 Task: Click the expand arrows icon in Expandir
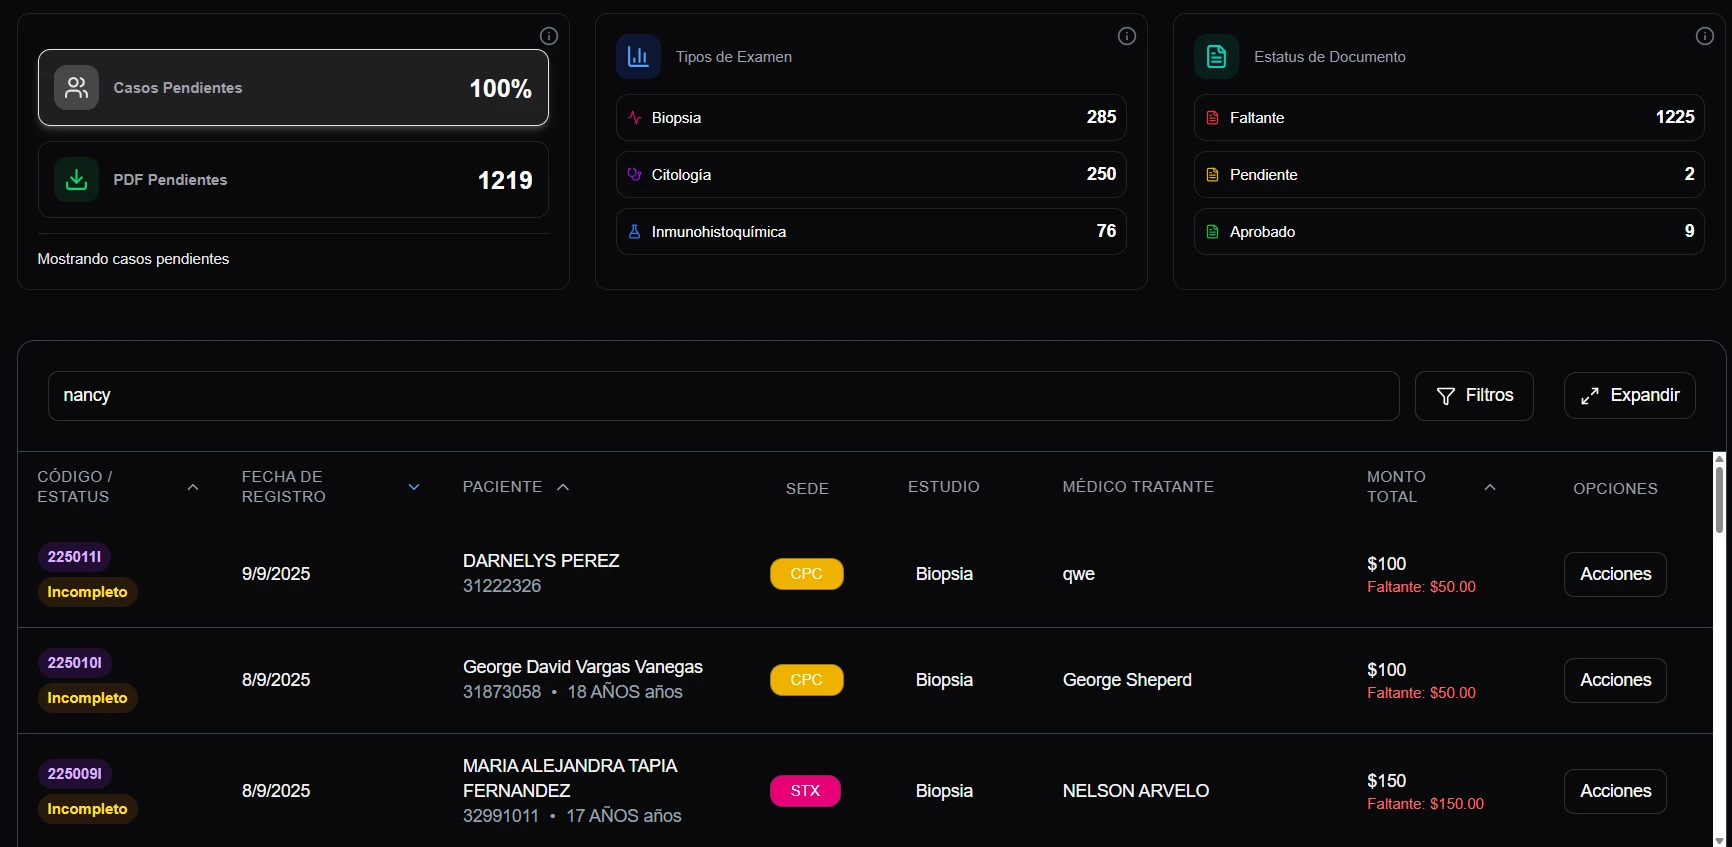pos(1590,396)
